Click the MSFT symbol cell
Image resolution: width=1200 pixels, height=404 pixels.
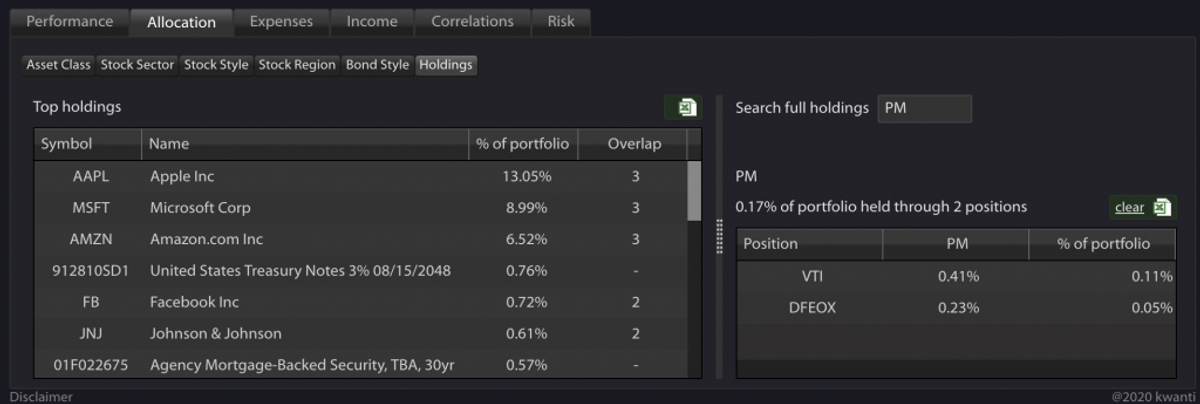[x=91, y=208]
